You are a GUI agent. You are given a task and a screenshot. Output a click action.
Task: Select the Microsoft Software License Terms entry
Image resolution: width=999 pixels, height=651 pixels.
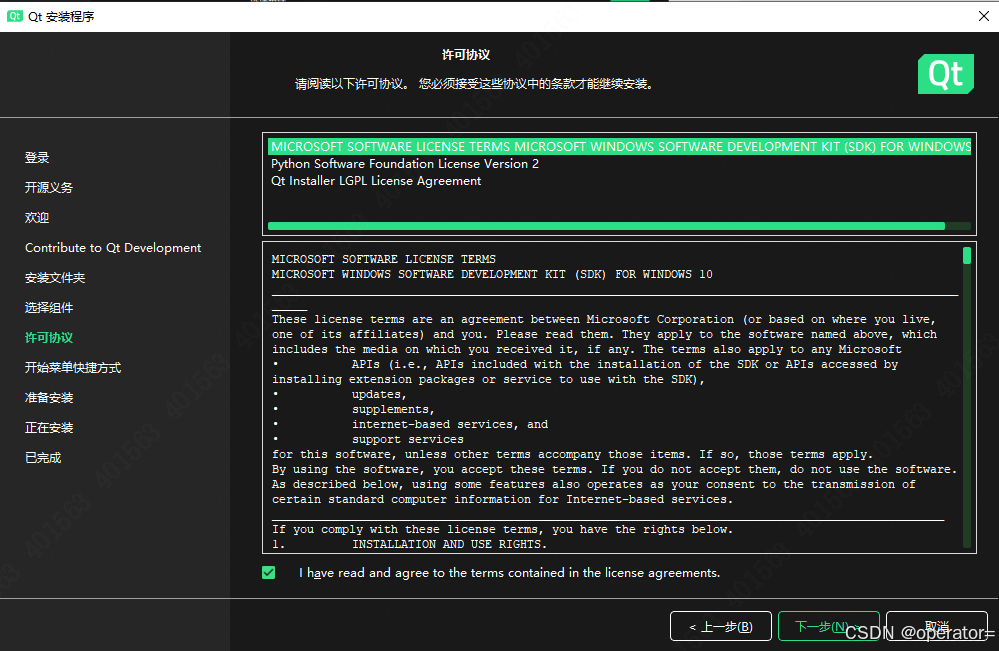tap(619, 147)
